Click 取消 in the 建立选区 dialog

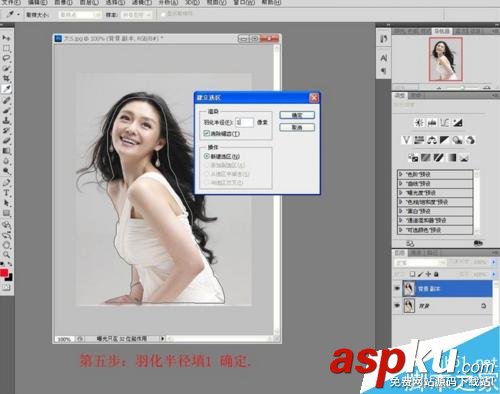coord(297,127)
